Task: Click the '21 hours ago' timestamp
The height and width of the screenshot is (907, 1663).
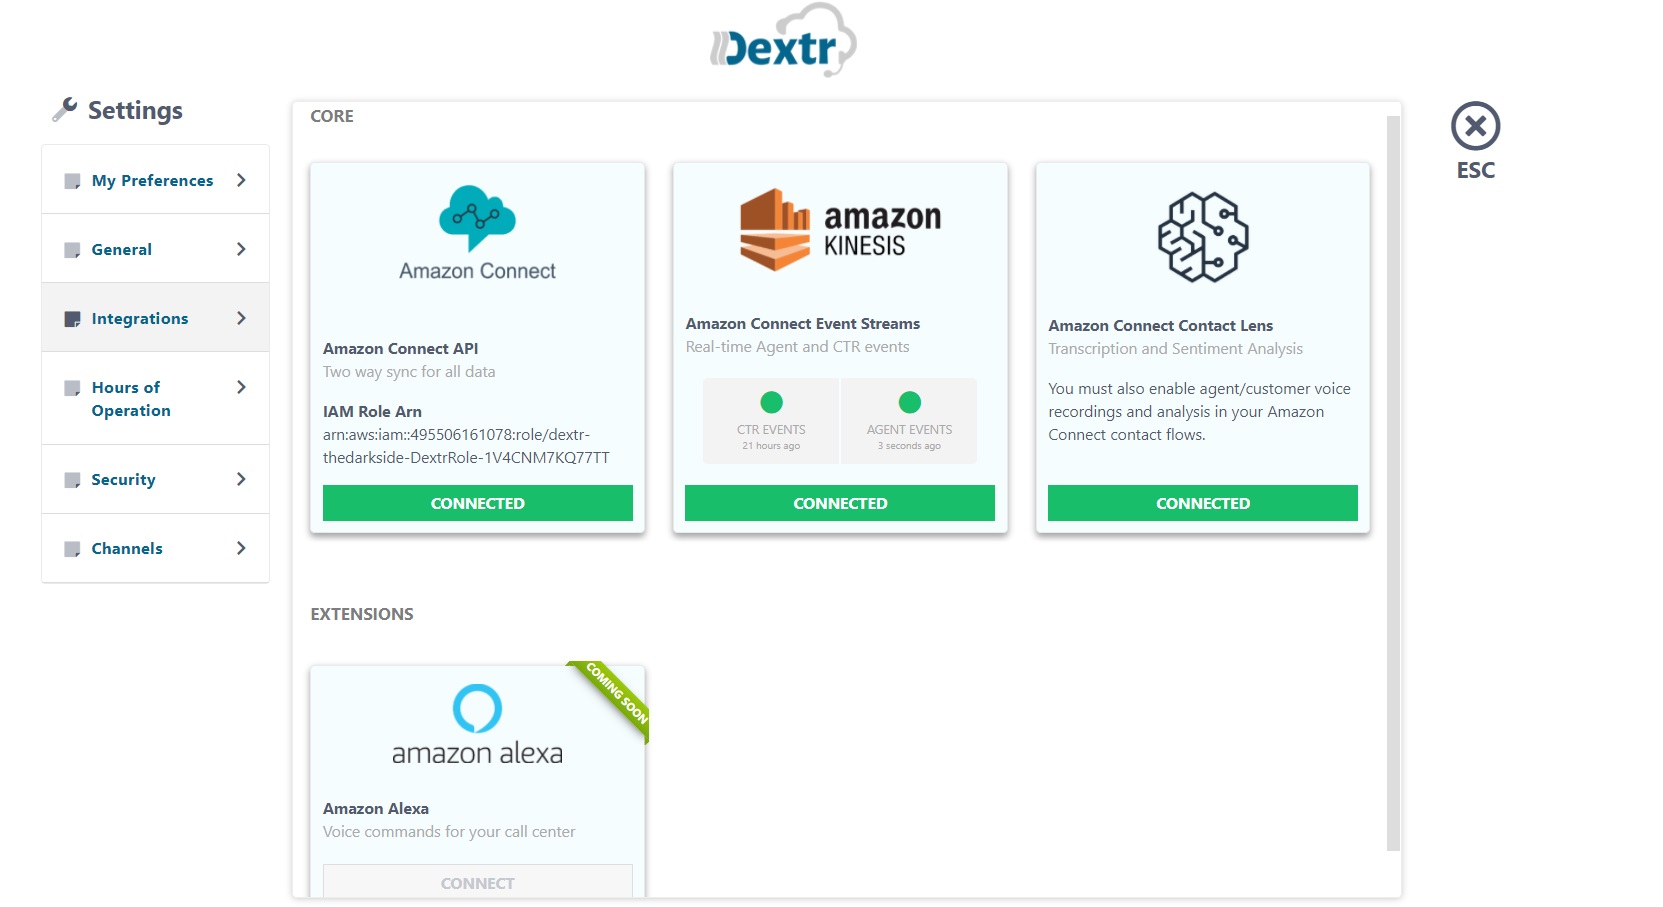Action: [x=771, y=446]
